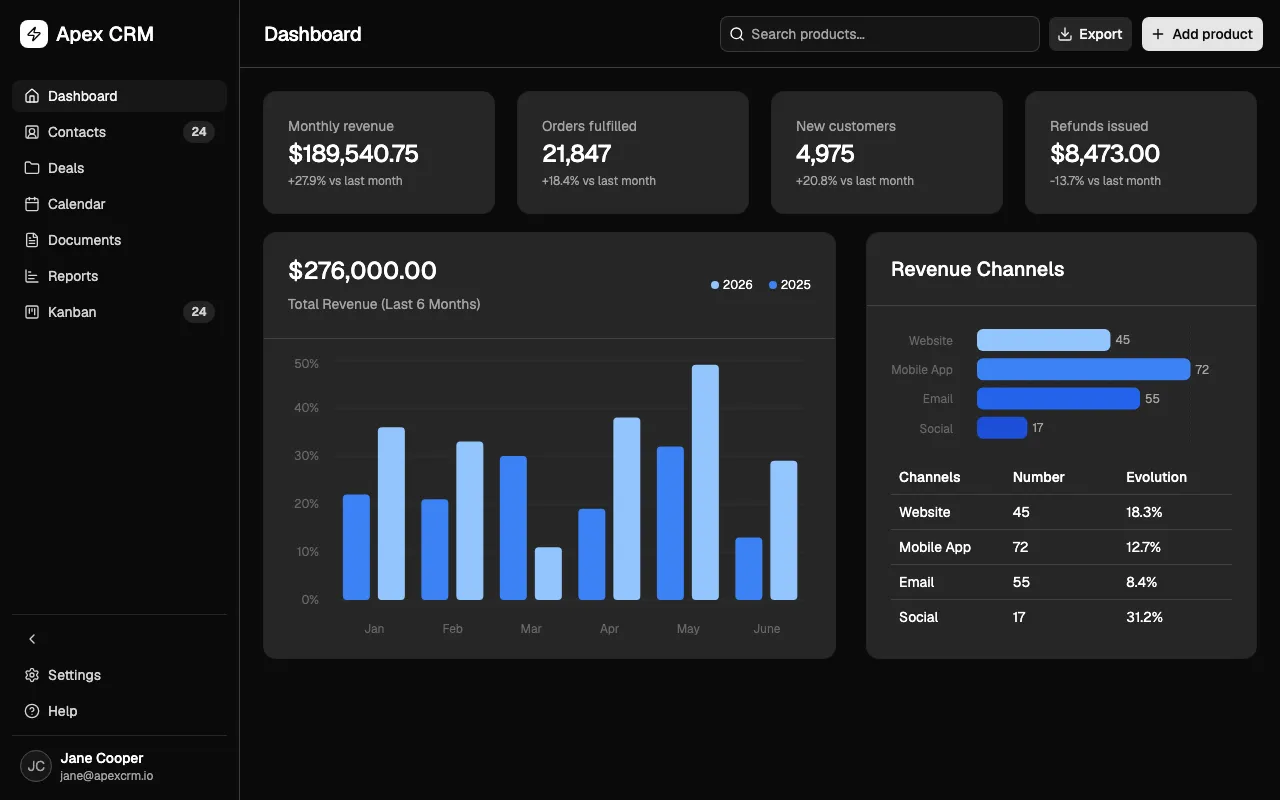Viewport: 1280px width, 800px height.
Task: Click the Social evolution value 31.2%
Action: point(1144,617)
